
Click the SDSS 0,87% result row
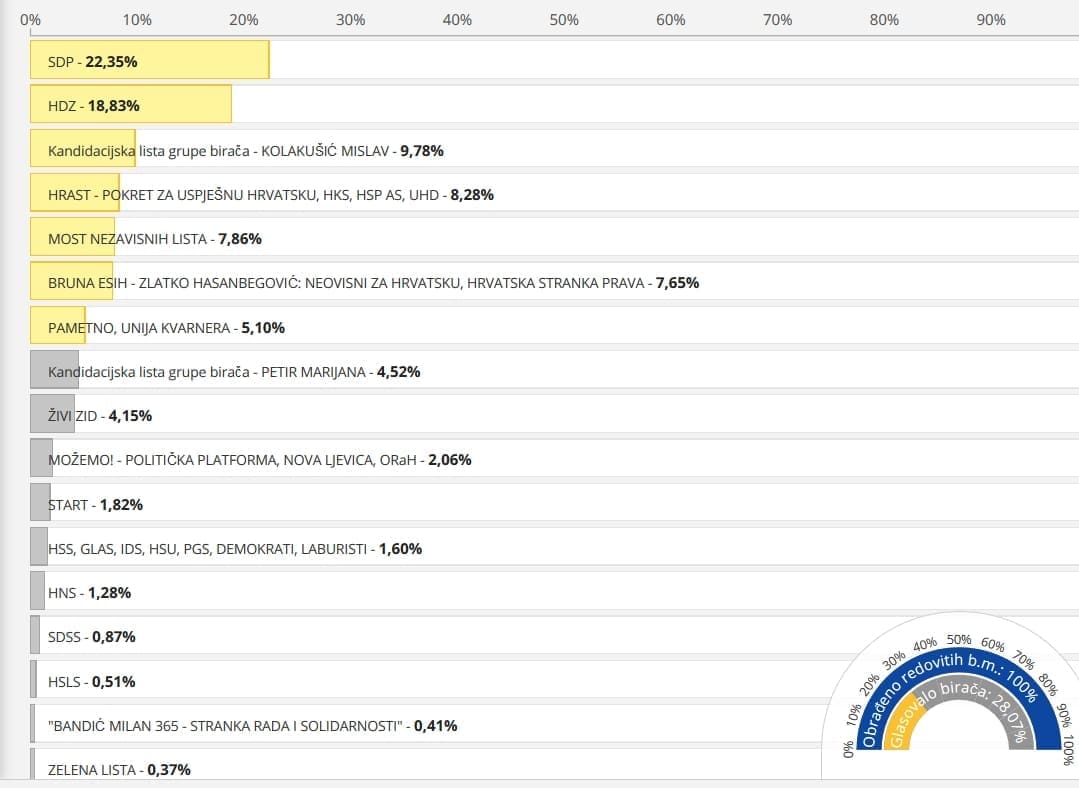pyautogui.click(x=91, y=636)
